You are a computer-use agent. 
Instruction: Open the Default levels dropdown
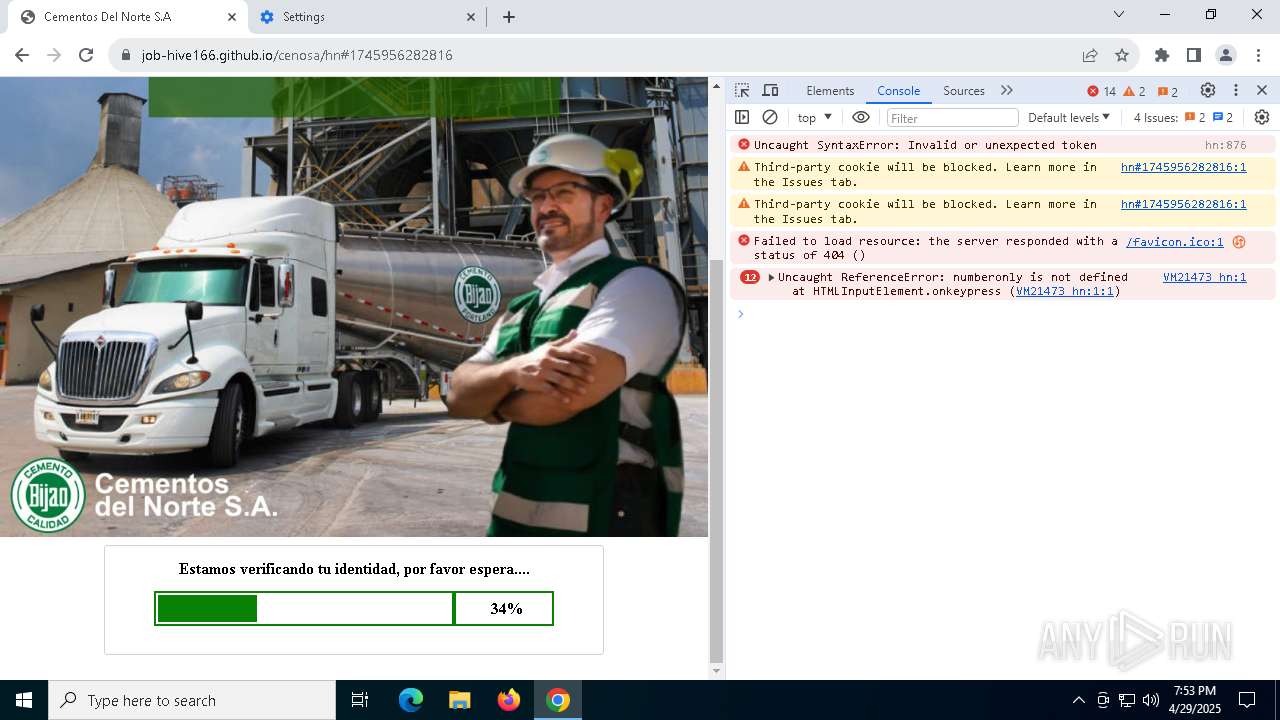point(1069,117)
